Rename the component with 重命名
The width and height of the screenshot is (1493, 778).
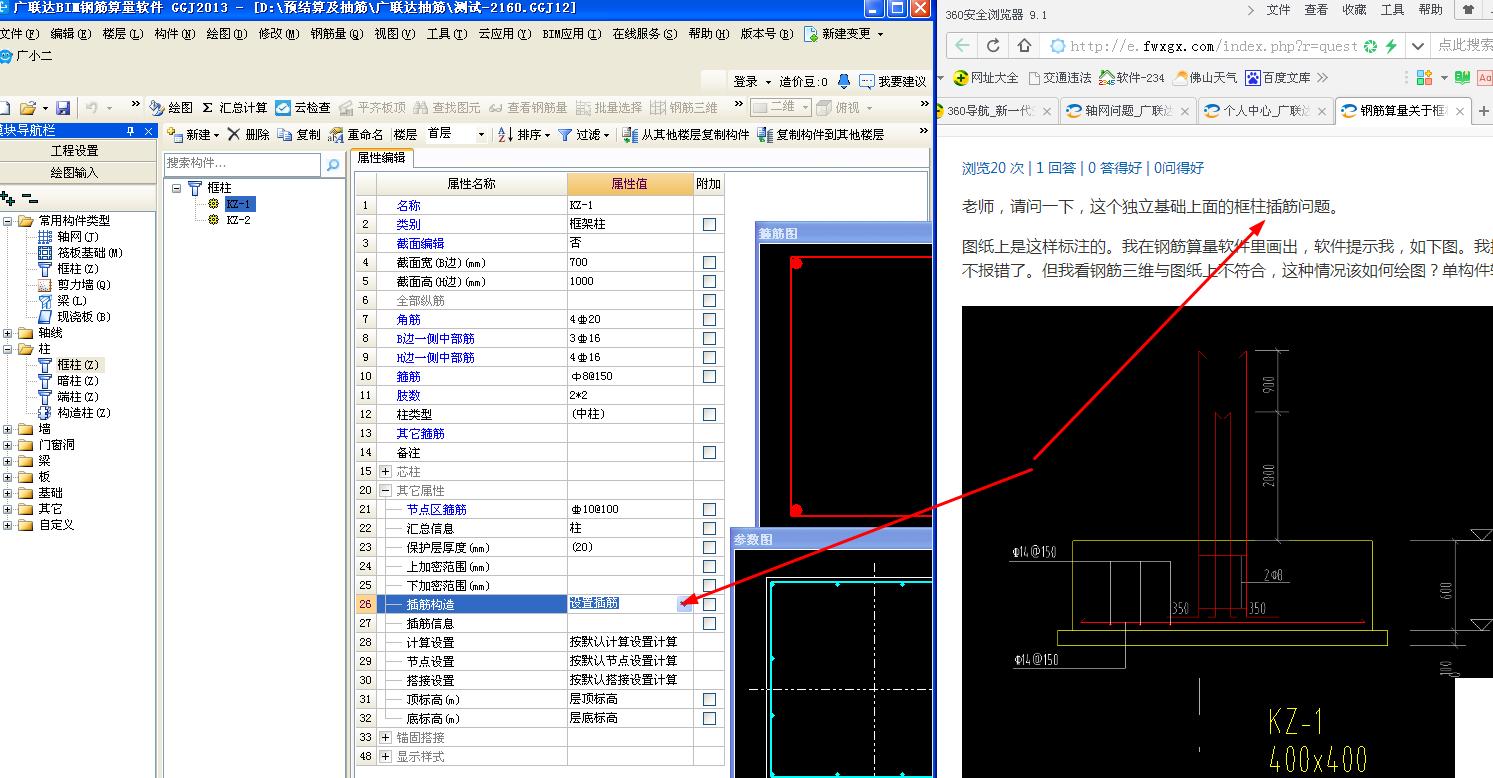point(356,135)
